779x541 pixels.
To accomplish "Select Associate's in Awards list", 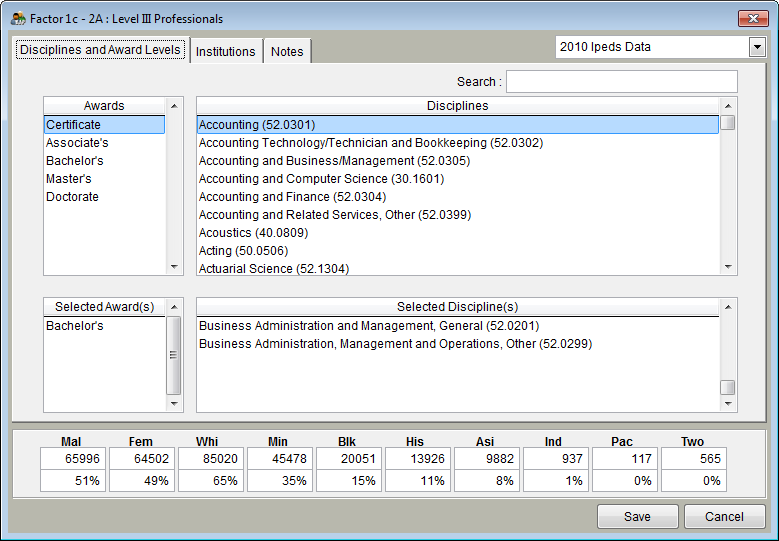I will click(104, 143).
